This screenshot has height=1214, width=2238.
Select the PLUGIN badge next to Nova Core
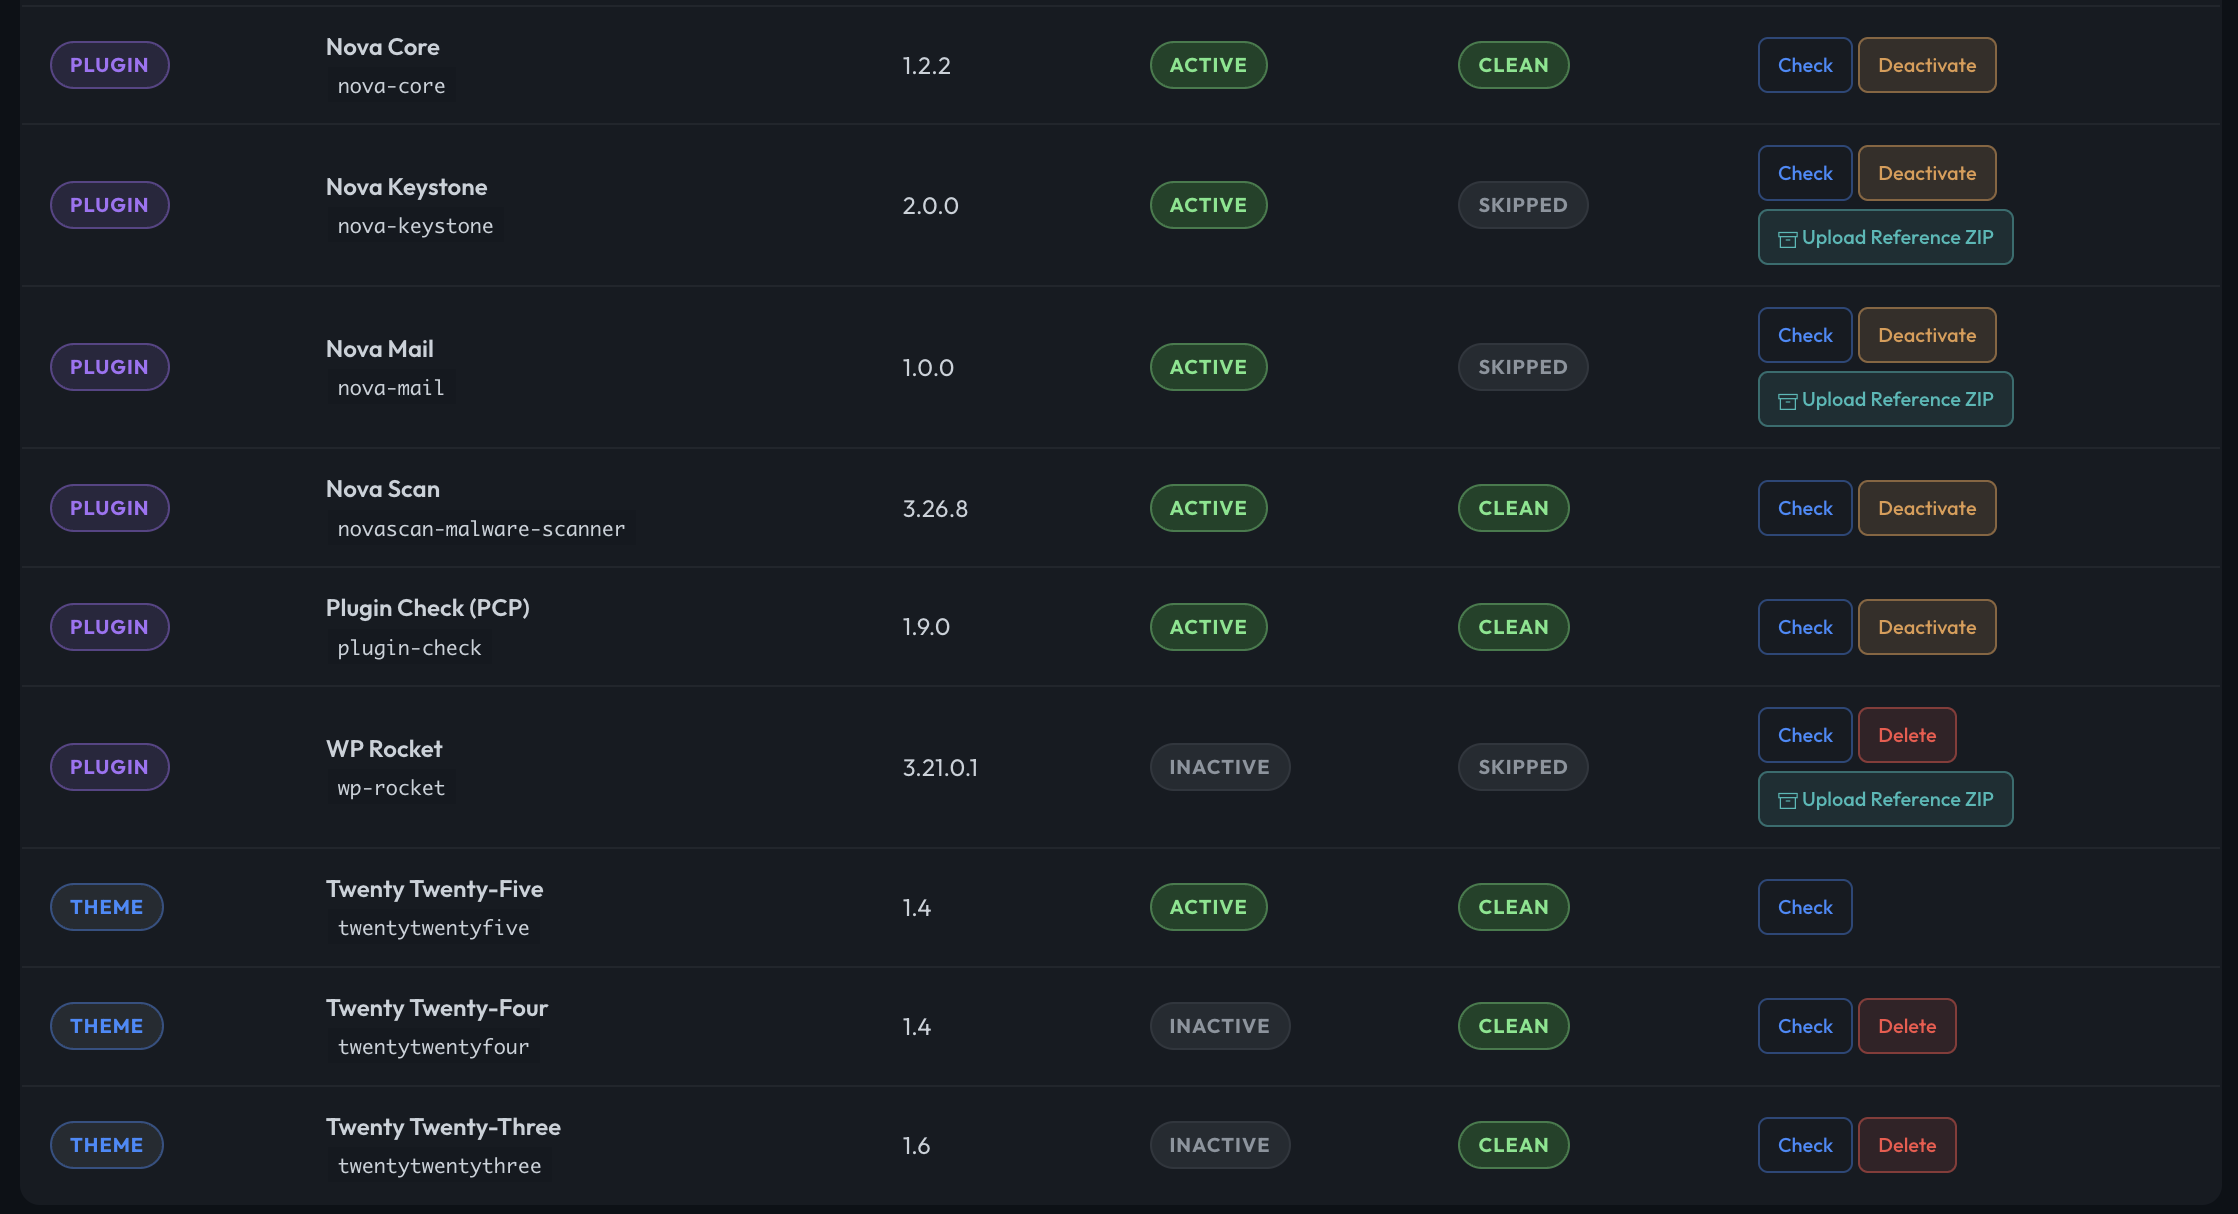pos(109,64)
